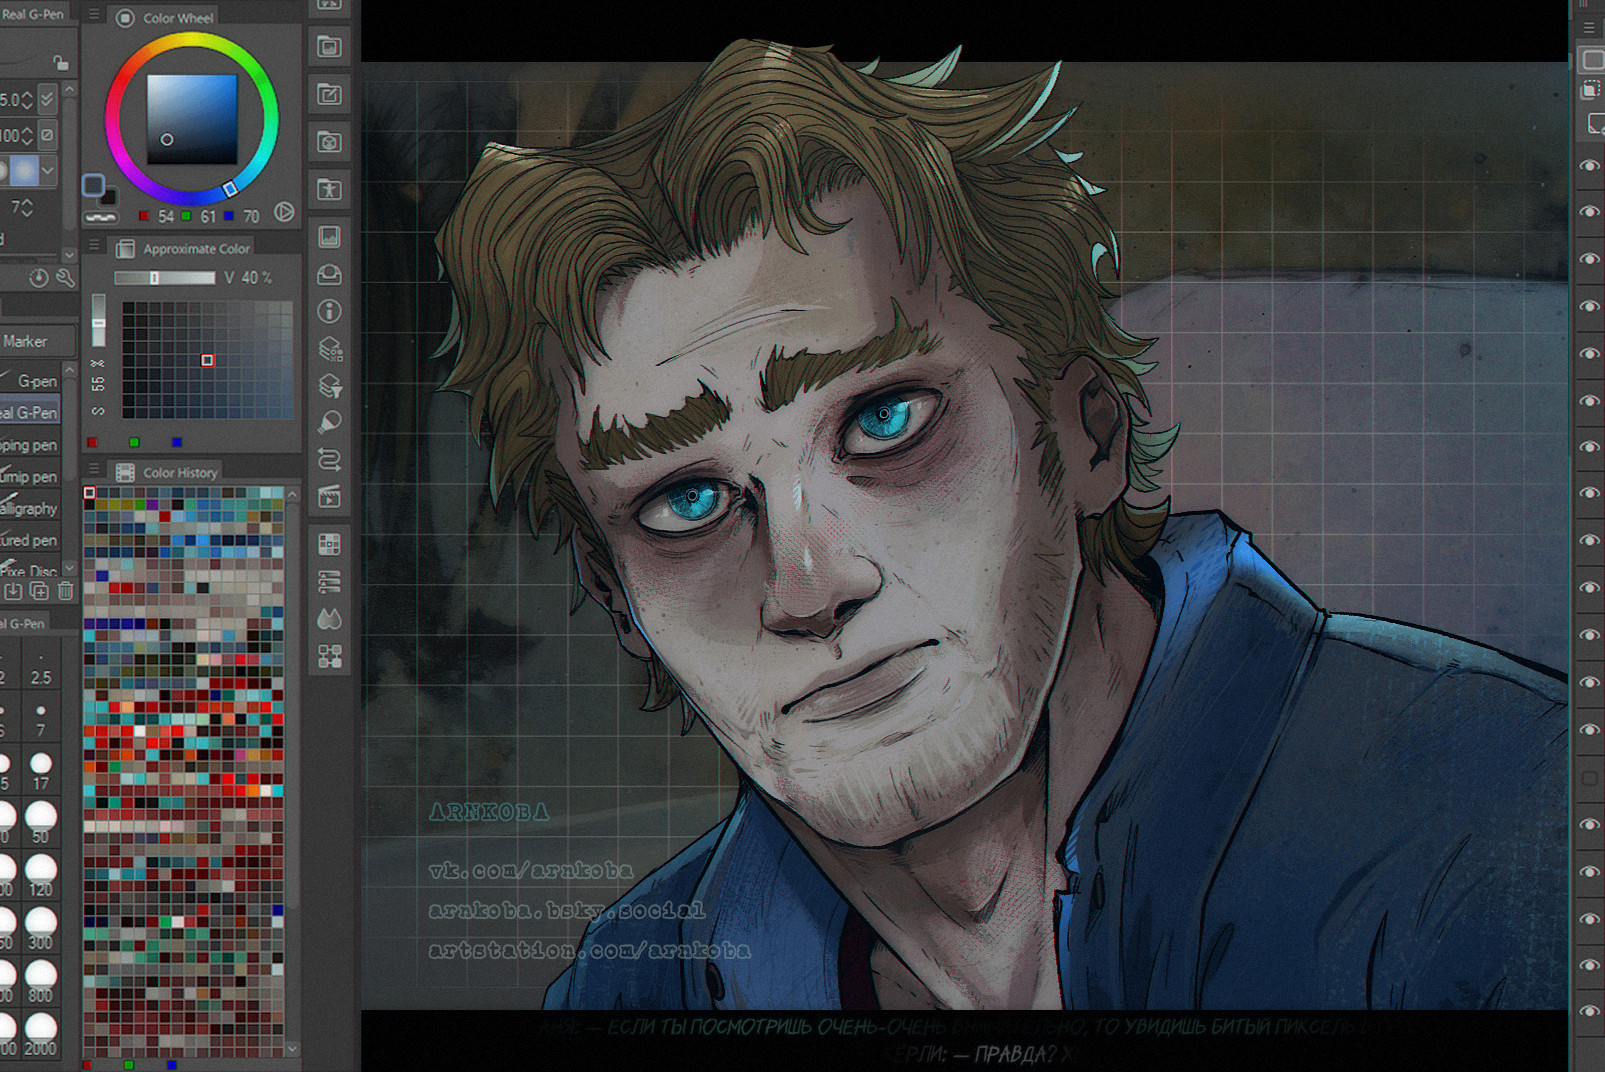Open the Color Wheel panel hamburger menu
The image size is (1605, 1072).
coord(94,15)
